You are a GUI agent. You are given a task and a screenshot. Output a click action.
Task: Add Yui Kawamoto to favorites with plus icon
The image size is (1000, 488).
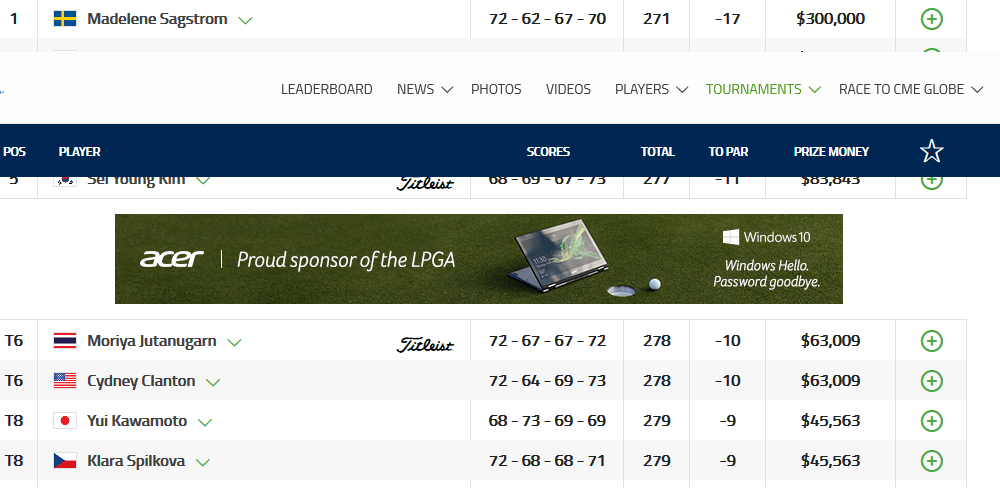click(932, 421)
